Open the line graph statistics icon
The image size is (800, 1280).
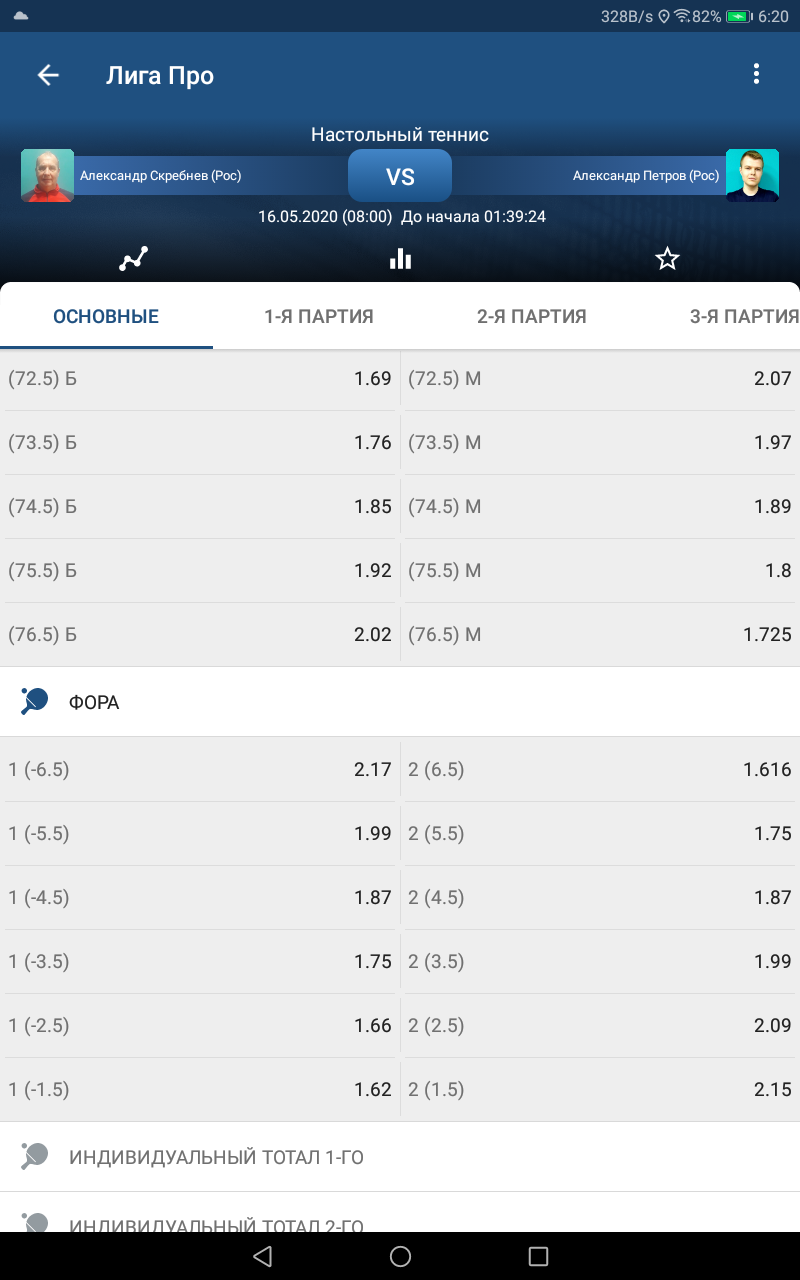point(133,259)
